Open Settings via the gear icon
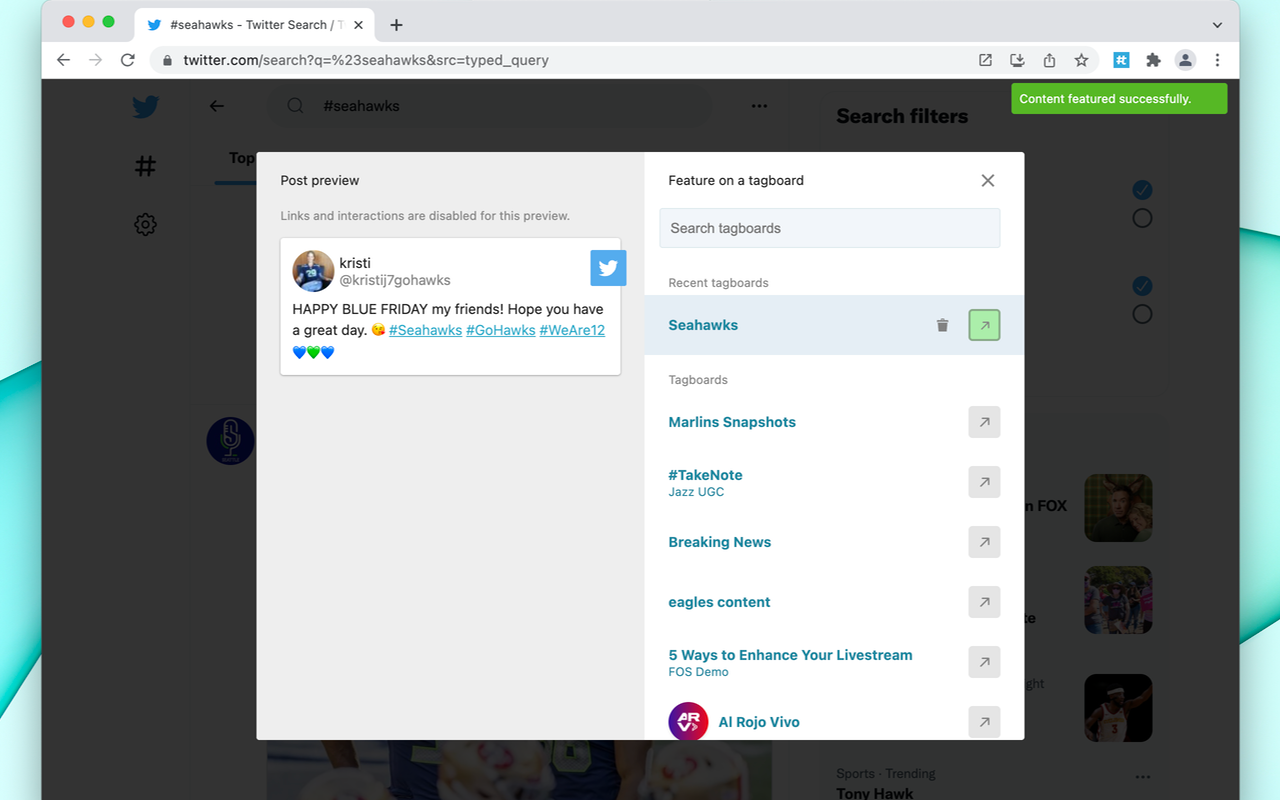Screen dimensions: 1280x800 (145, 224)
